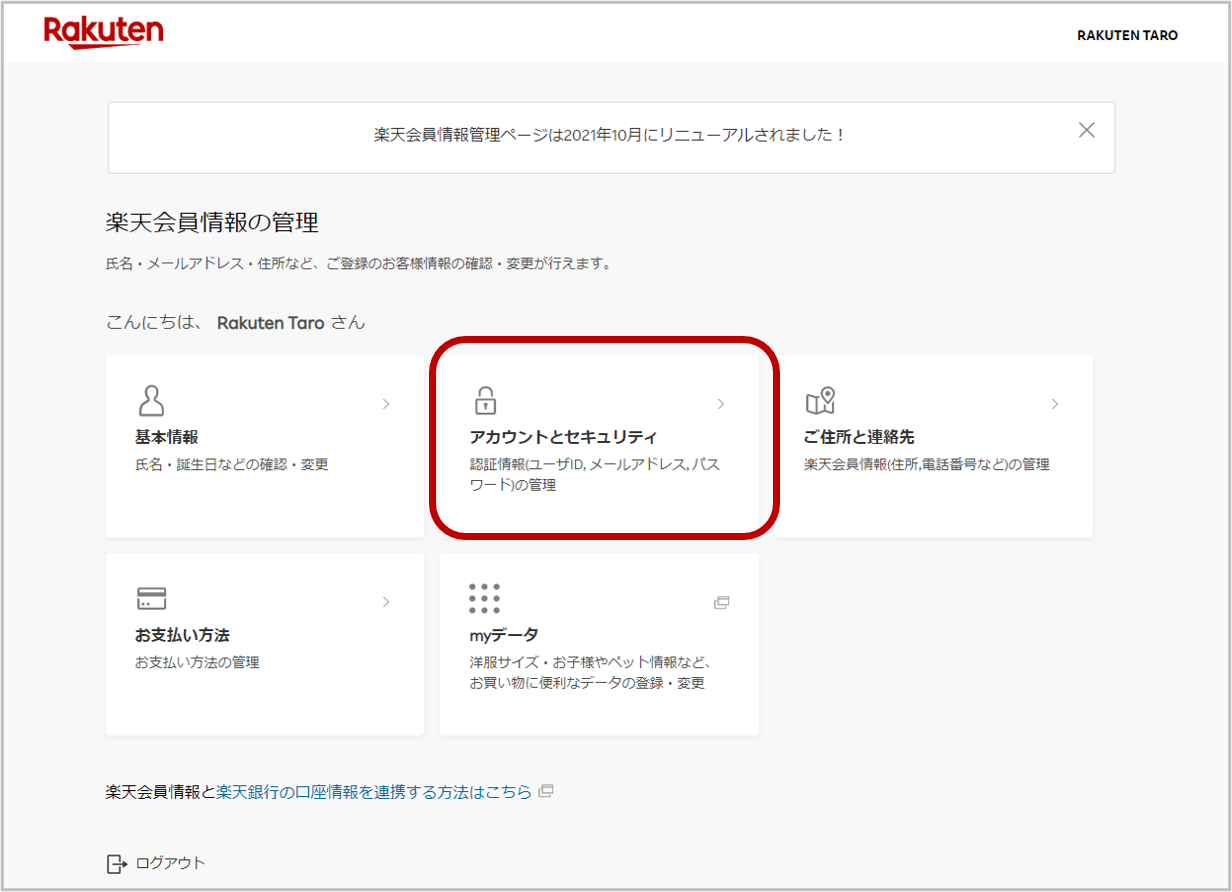
Task: Click heading 楽天会員情報の管理
Action: [x=212, y=222]
